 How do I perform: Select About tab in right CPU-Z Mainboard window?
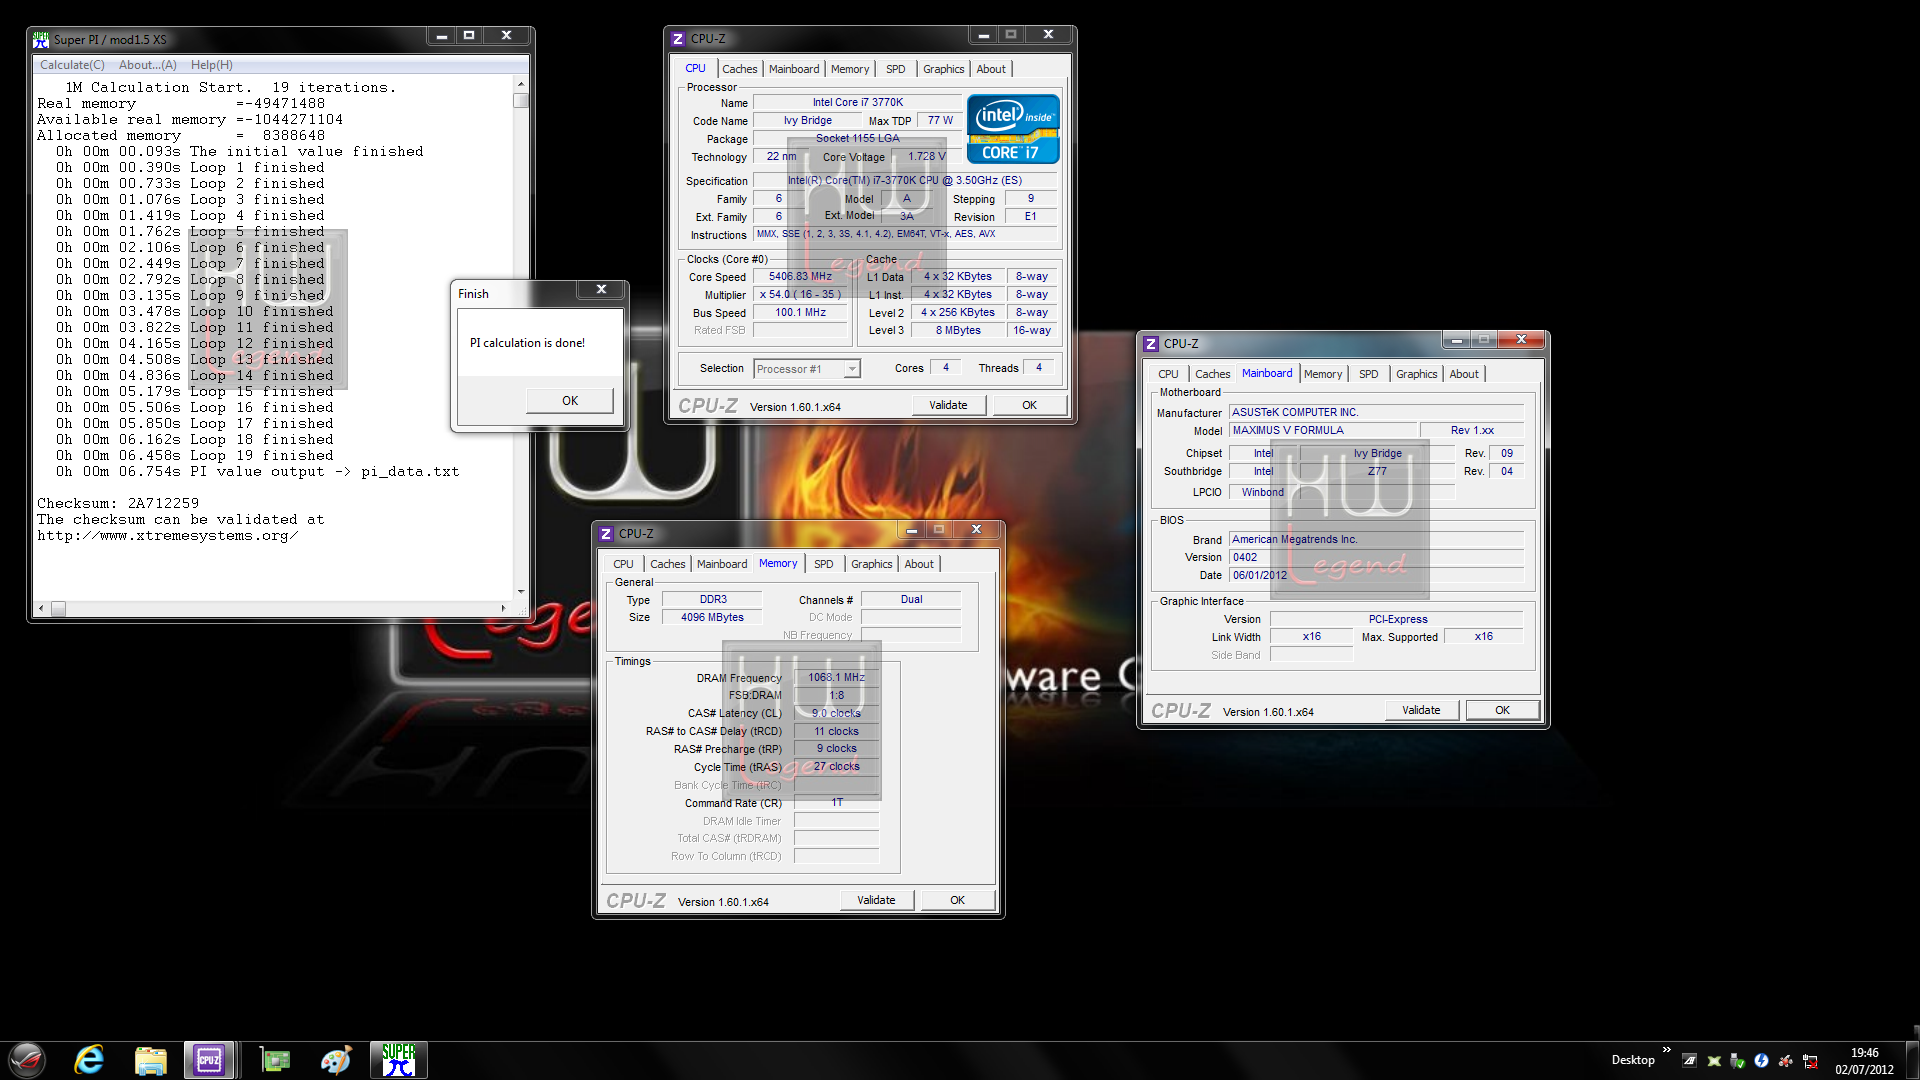click(1464, 374)
